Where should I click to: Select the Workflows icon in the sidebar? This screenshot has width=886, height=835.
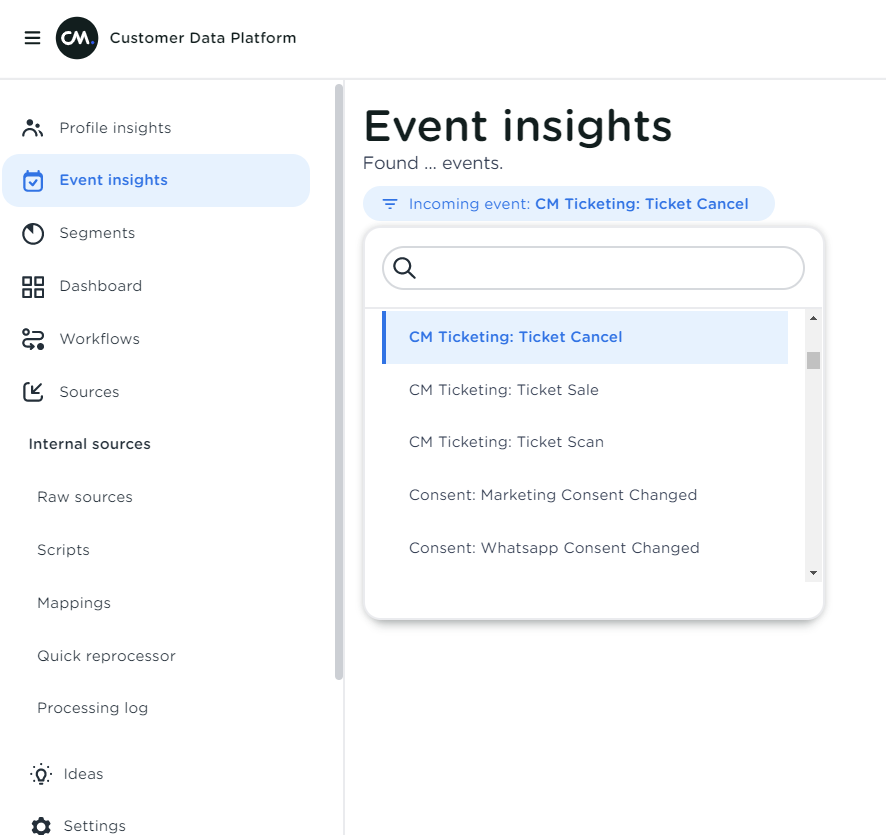click(x=33, y=338)
